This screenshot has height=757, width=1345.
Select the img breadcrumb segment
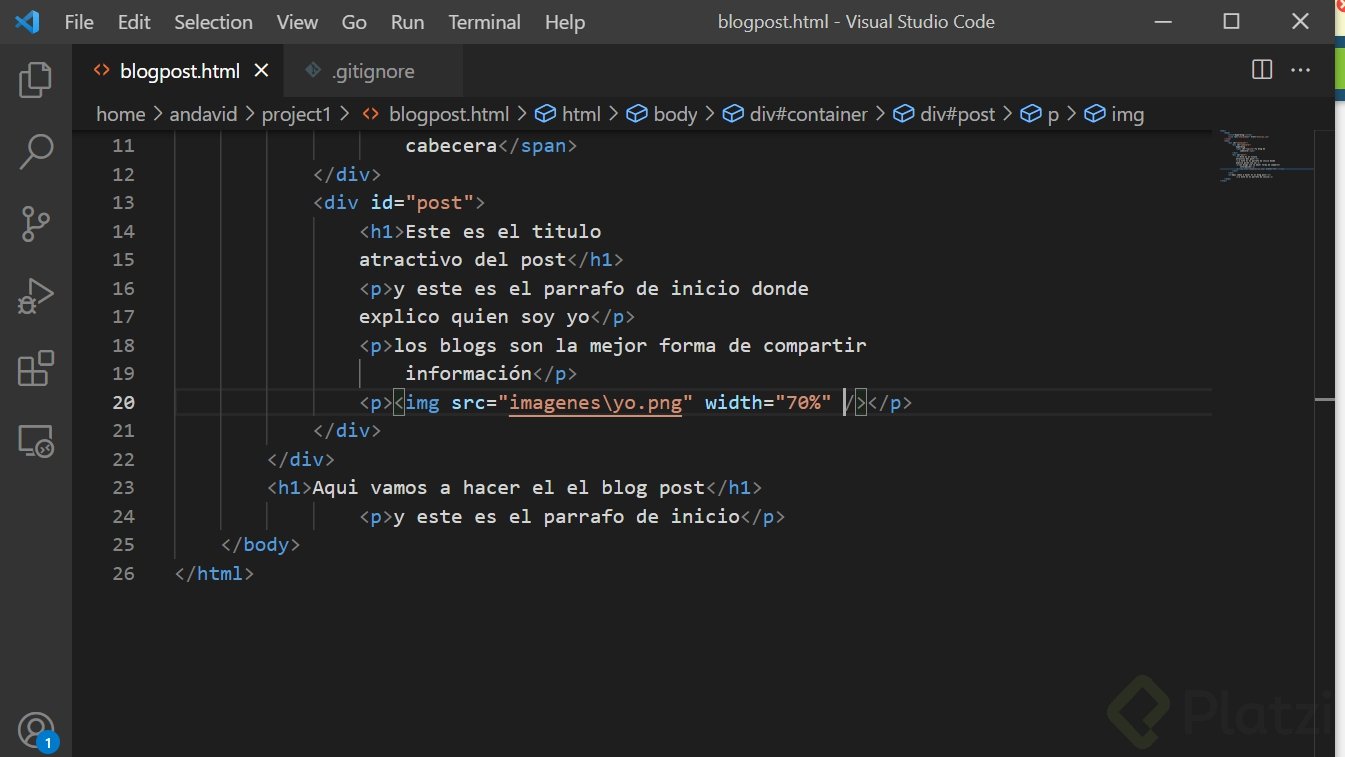pyautogui.click(x=1115, y=114)
